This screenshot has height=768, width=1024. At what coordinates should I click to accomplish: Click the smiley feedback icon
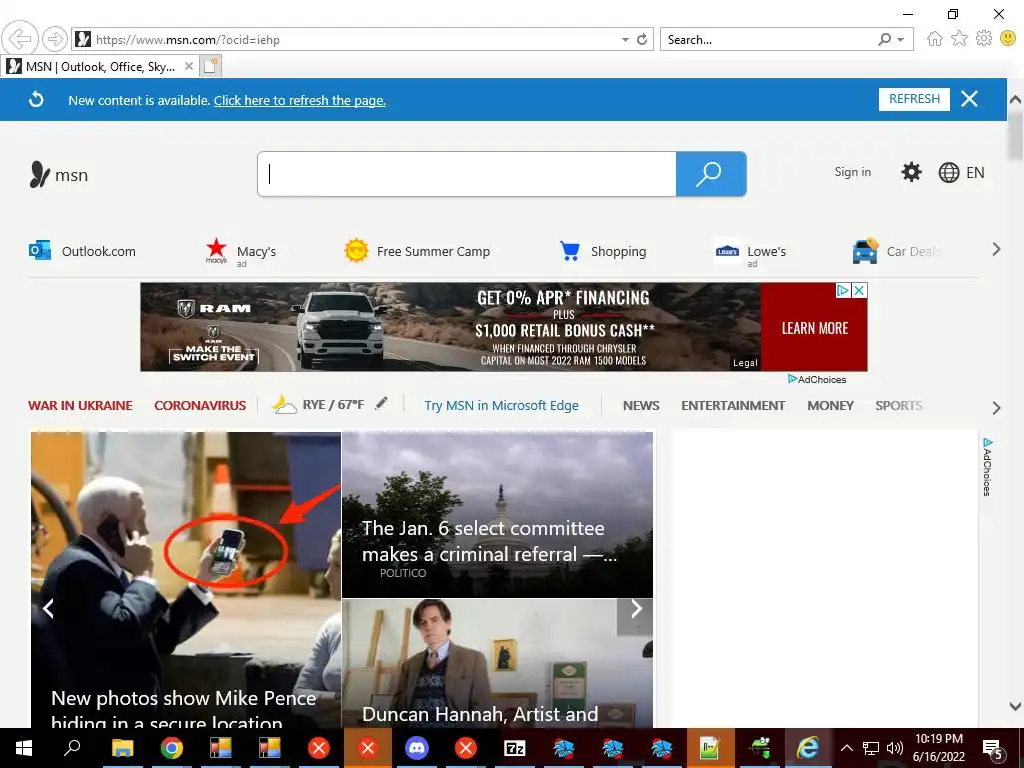point(1008,39)
